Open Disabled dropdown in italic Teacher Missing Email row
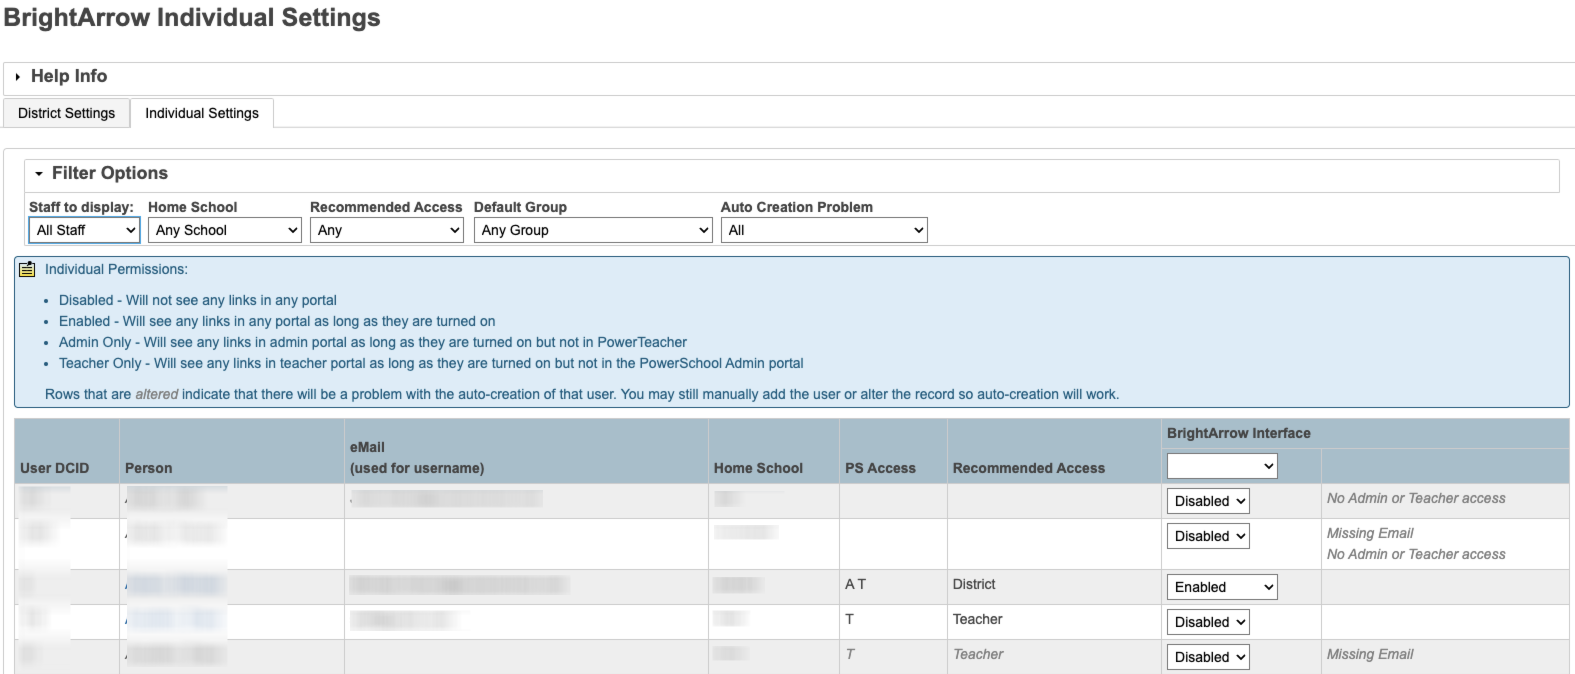 1208,657
